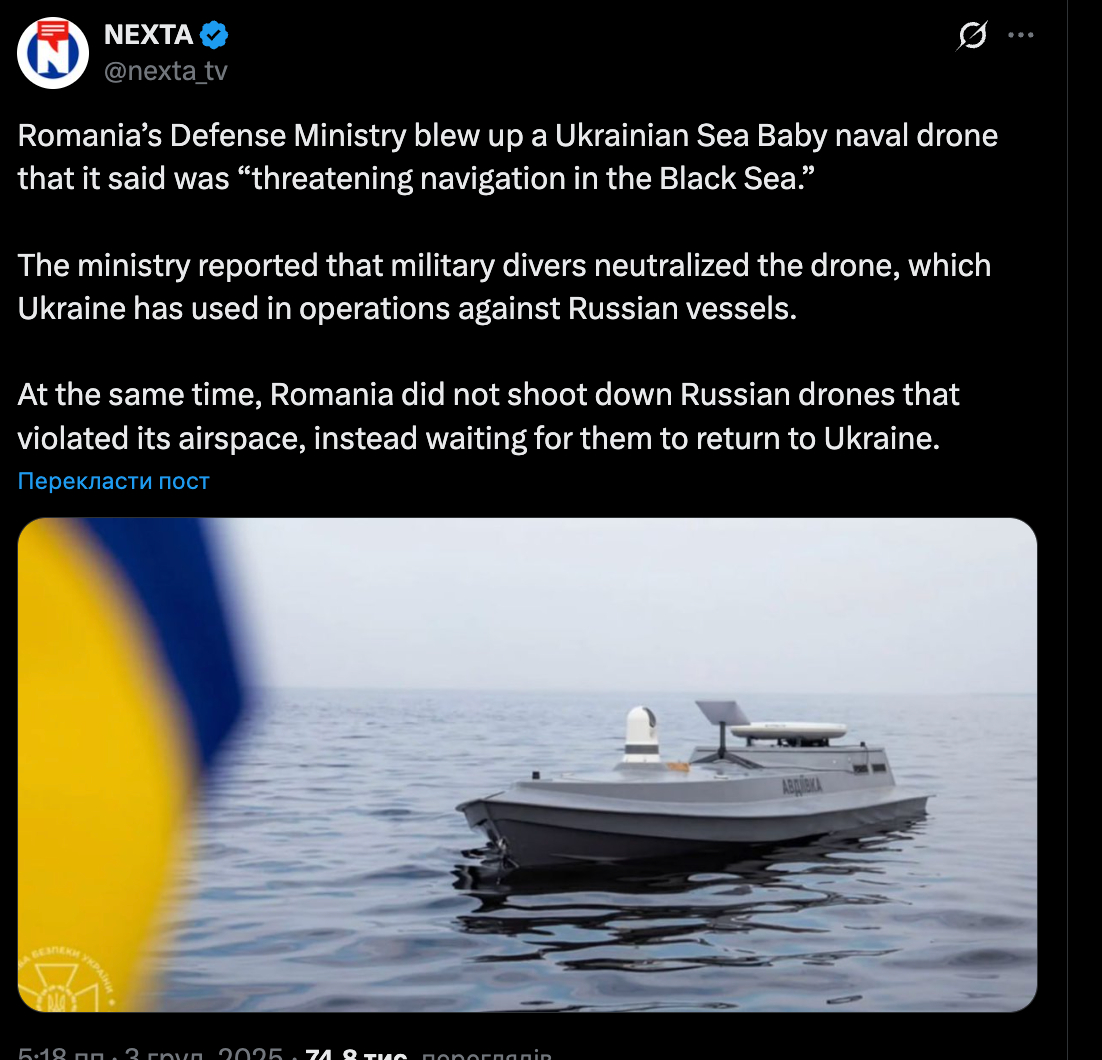The image size is (1102, 1060).
Task: Open the @nexta_tv handle link
Action: click(x=166, y=71)
